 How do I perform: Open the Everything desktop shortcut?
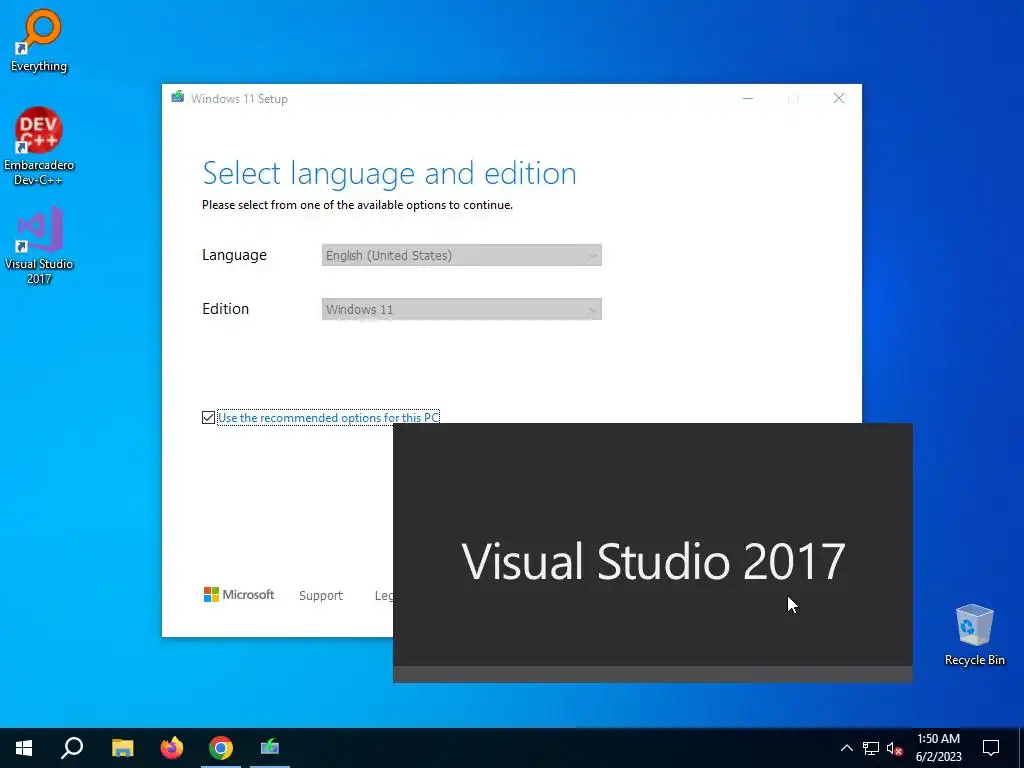click(x=39, y=40)
